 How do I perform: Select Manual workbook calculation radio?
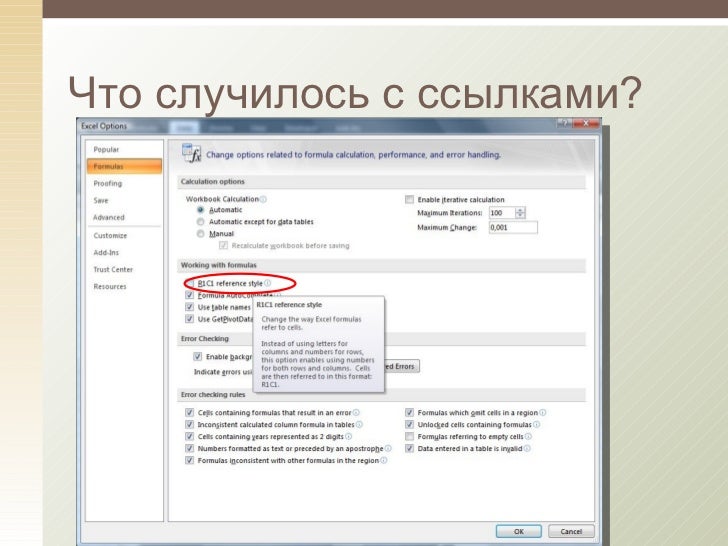click(201, 234)
